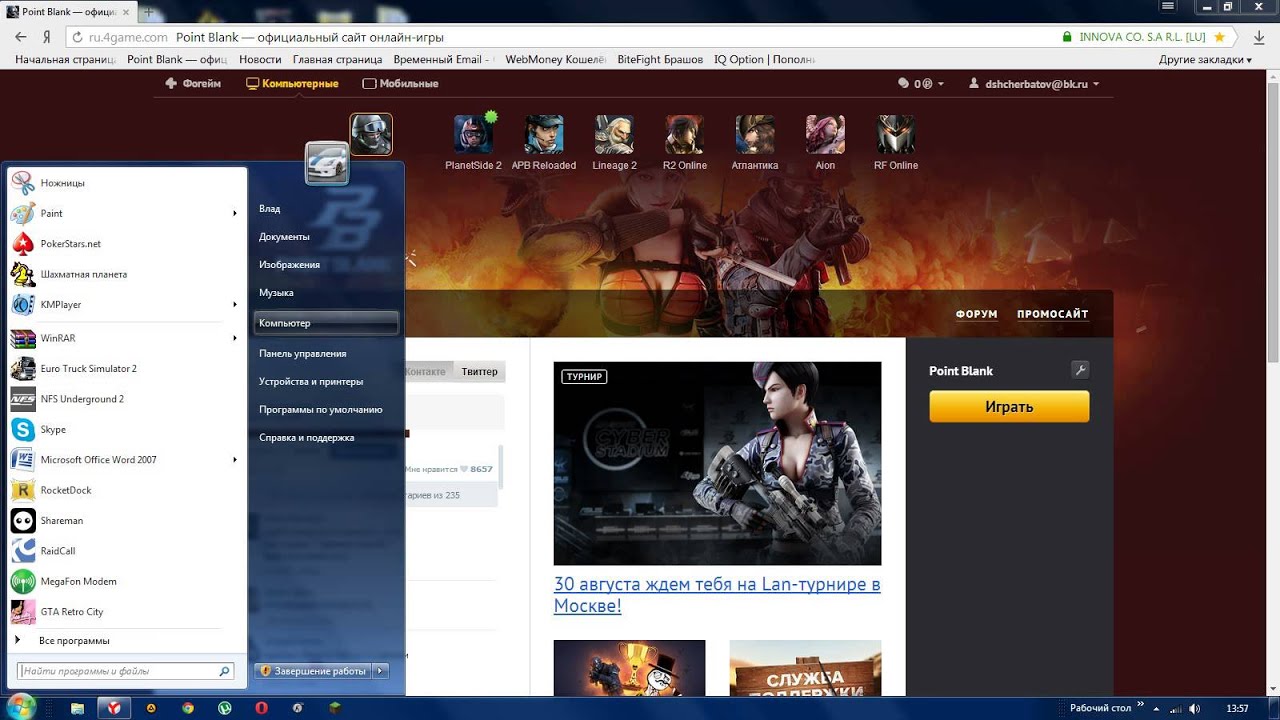1280x720 pixels.
Task: Launch Шахматная планета program
Action: coord(127,274)
